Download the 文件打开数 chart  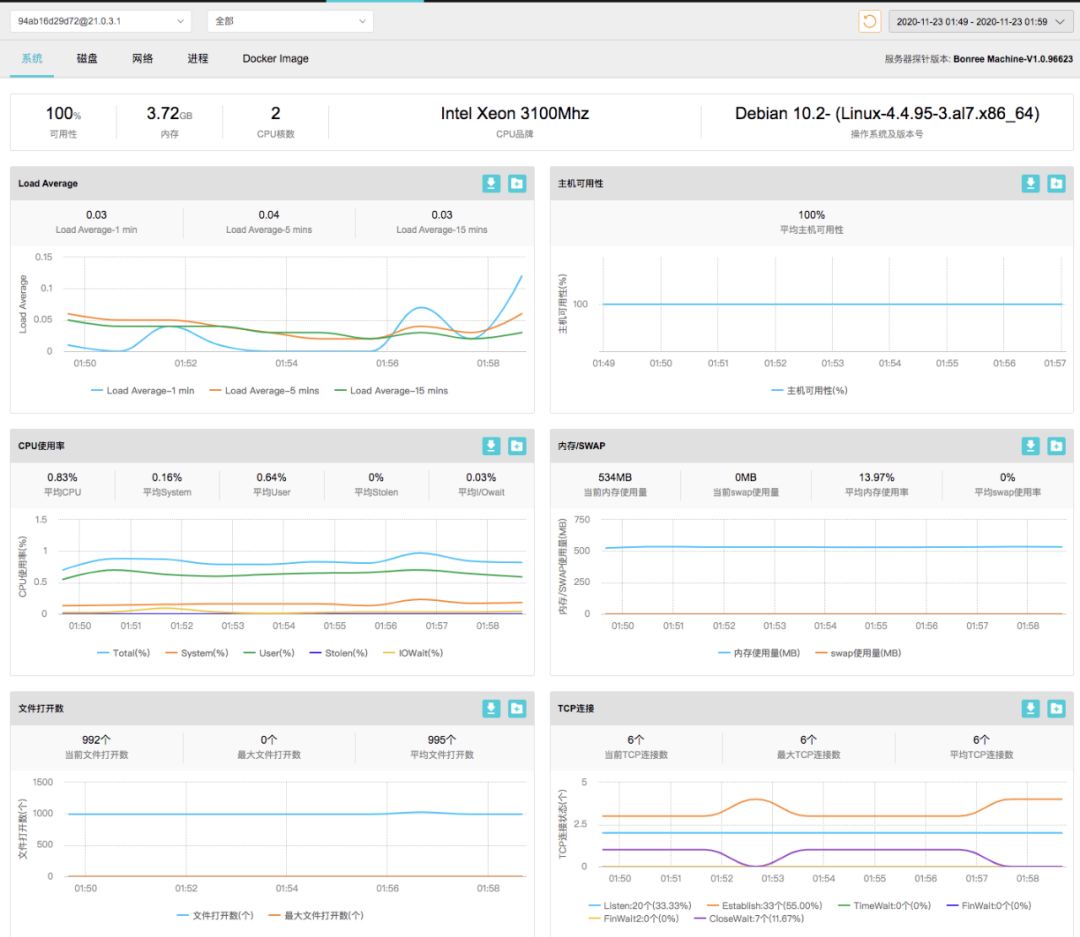[x=491, y=708]
